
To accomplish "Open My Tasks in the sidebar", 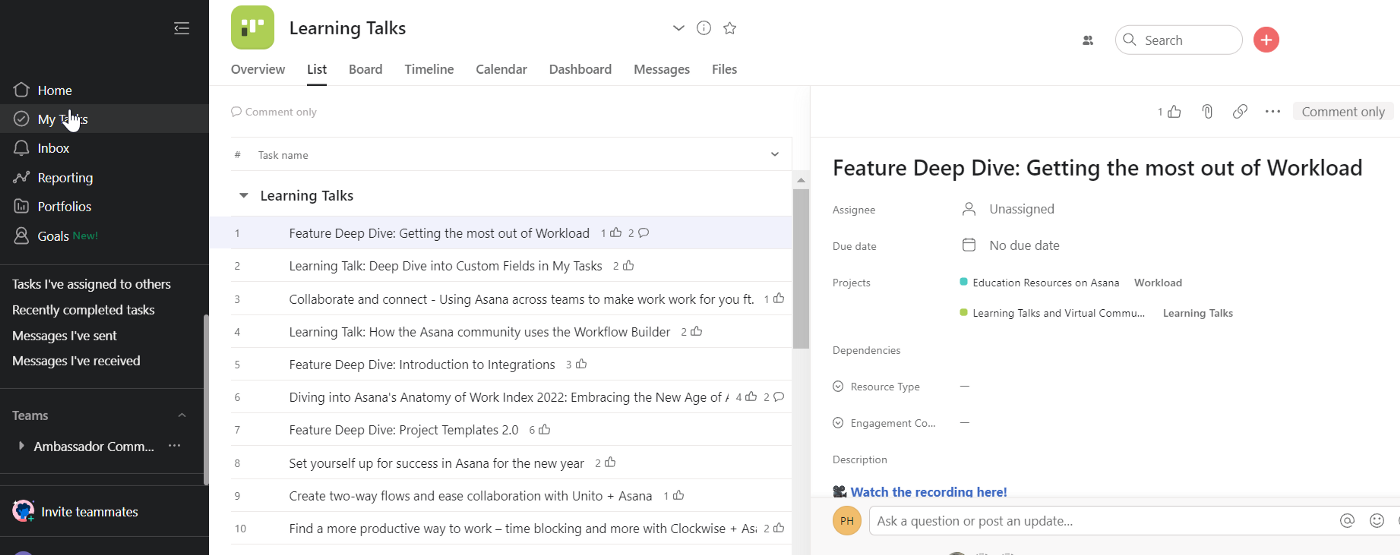I will click(x=63, y=119).
